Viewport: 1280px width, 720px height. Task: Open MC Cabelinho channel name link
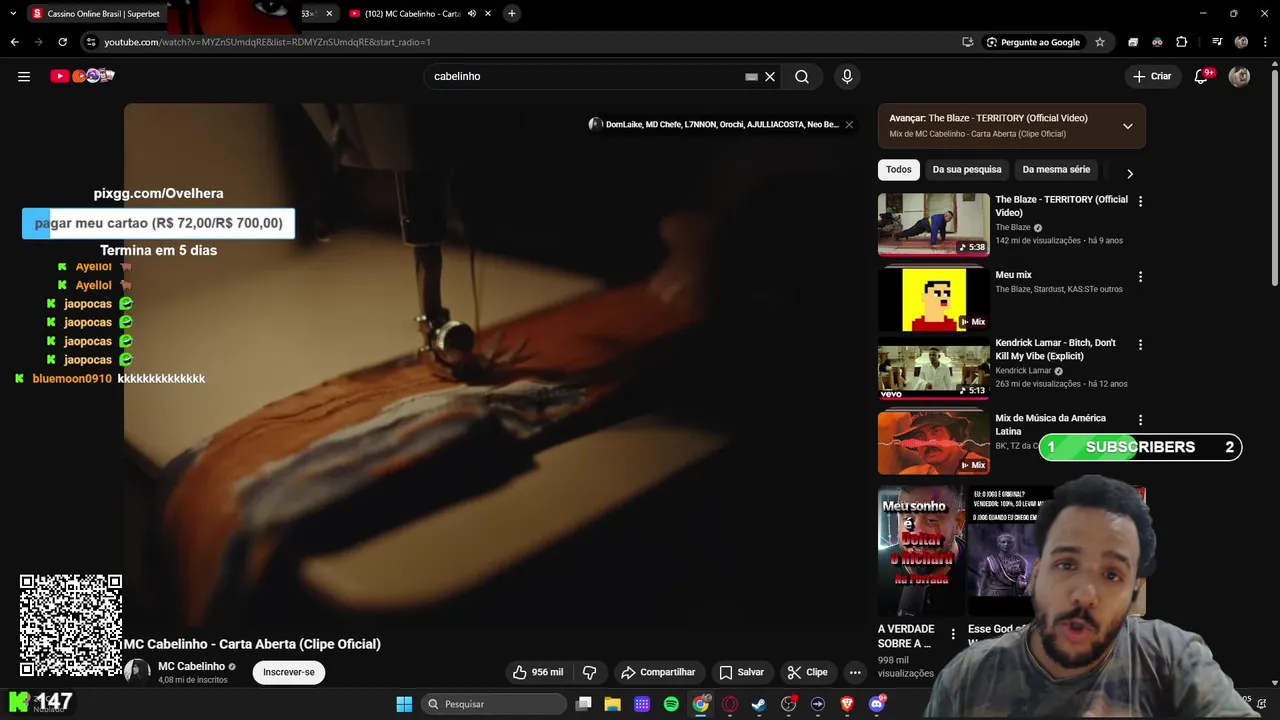point(191,666)
